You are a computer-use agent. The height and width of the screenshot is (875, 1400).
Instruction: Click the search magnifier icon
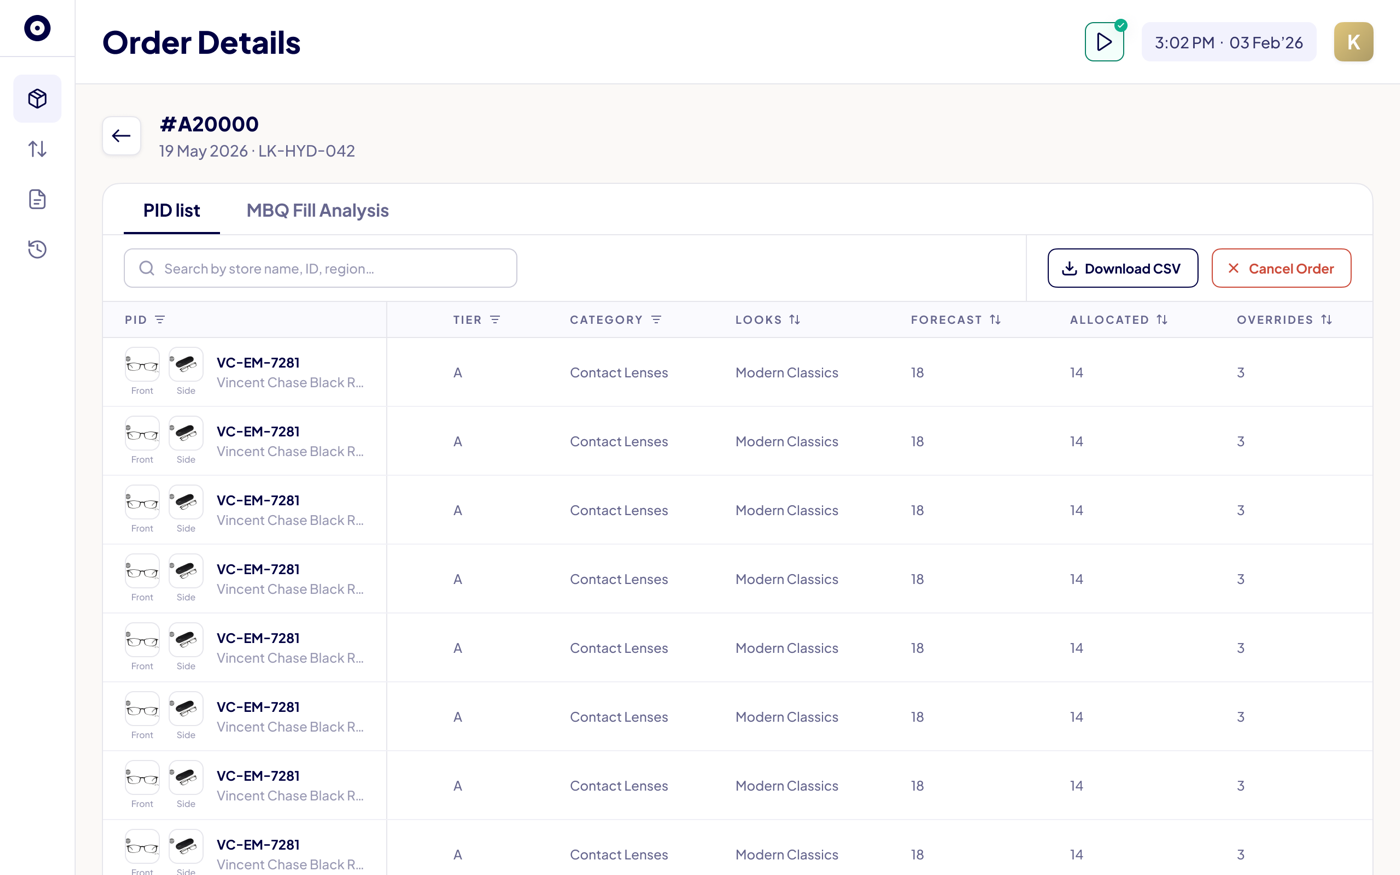click(x=147, y=268)
